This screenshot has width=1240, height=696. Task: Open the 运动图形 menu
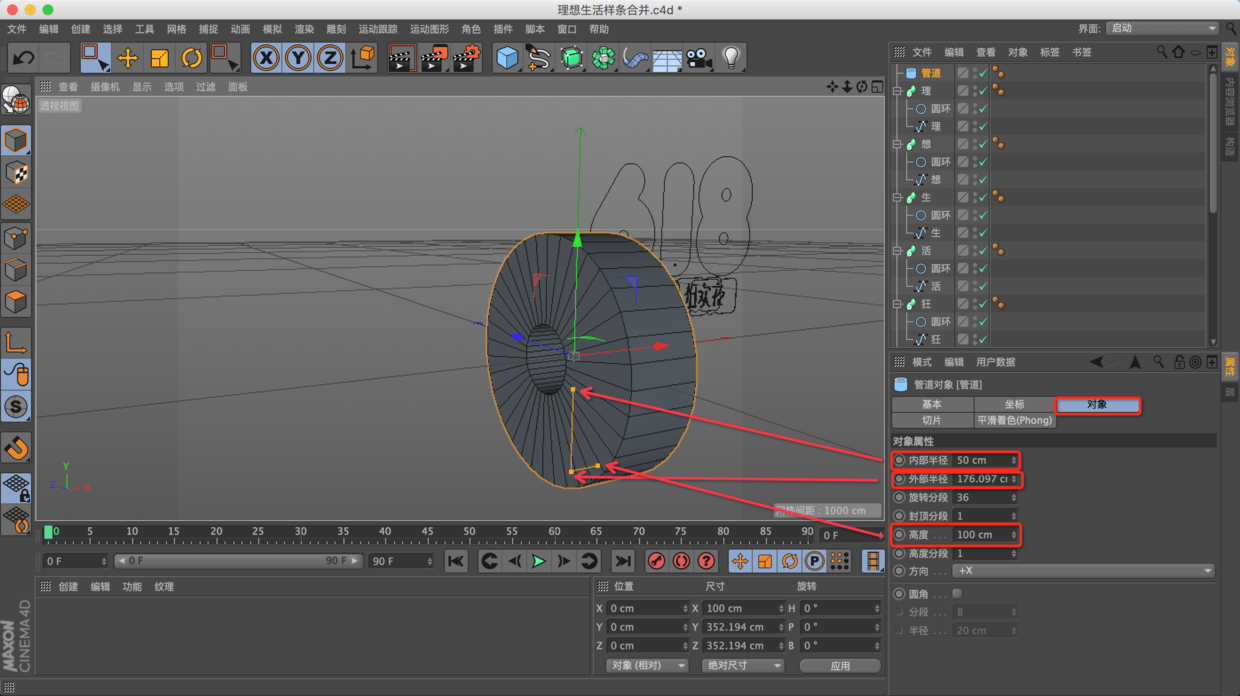point(429,30)
